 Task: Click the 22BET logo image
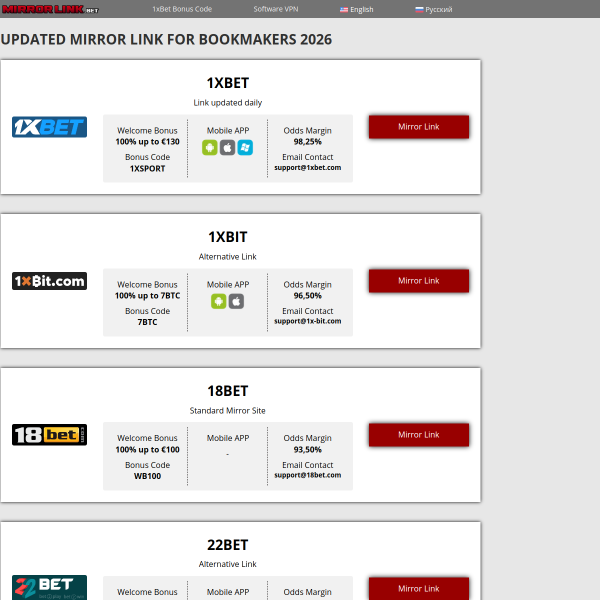(49, 587)
